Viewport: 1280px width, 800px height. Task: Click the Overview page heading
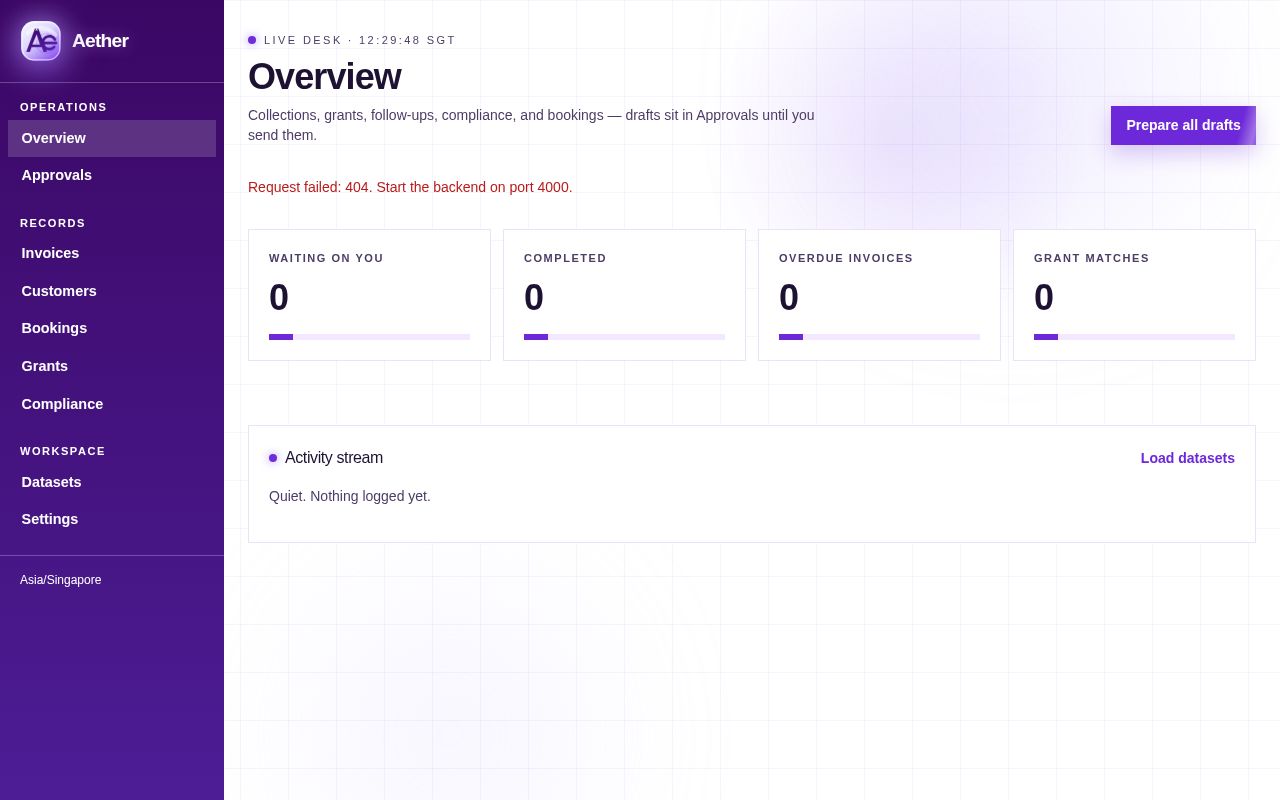(x=324, y=77)
